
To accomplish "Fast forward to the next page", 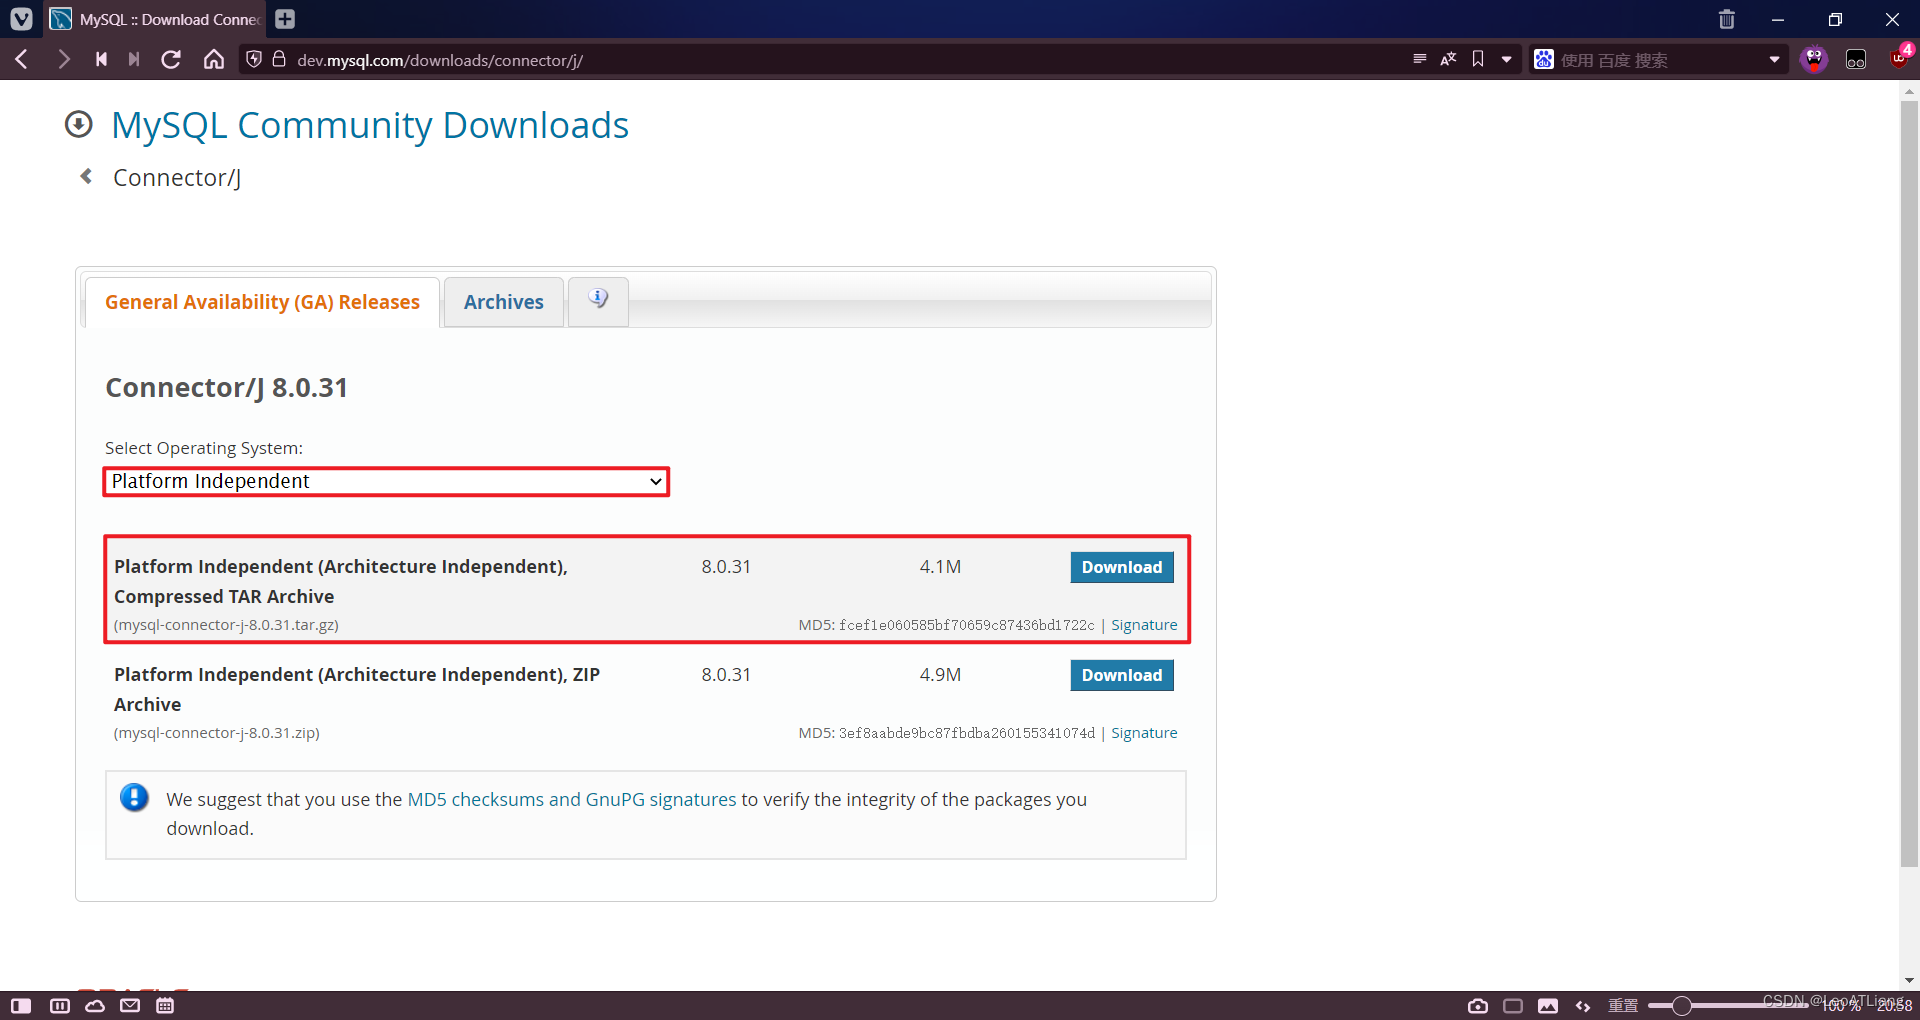I will click(134, 60).
